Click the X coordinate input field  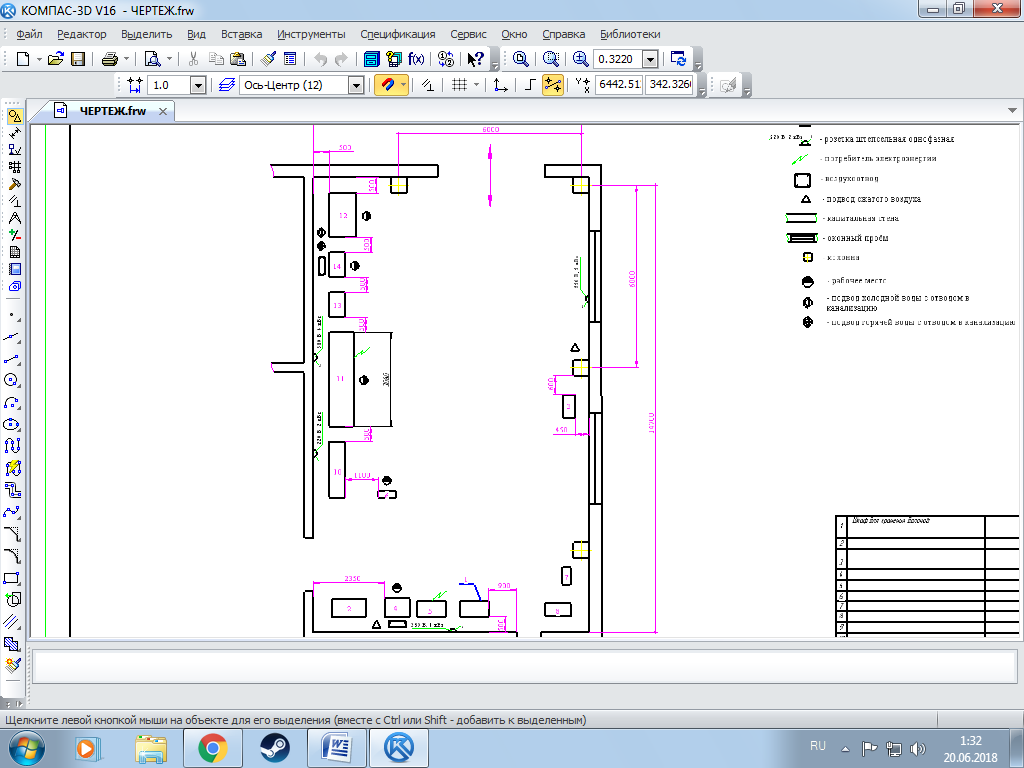coord(618,85)
